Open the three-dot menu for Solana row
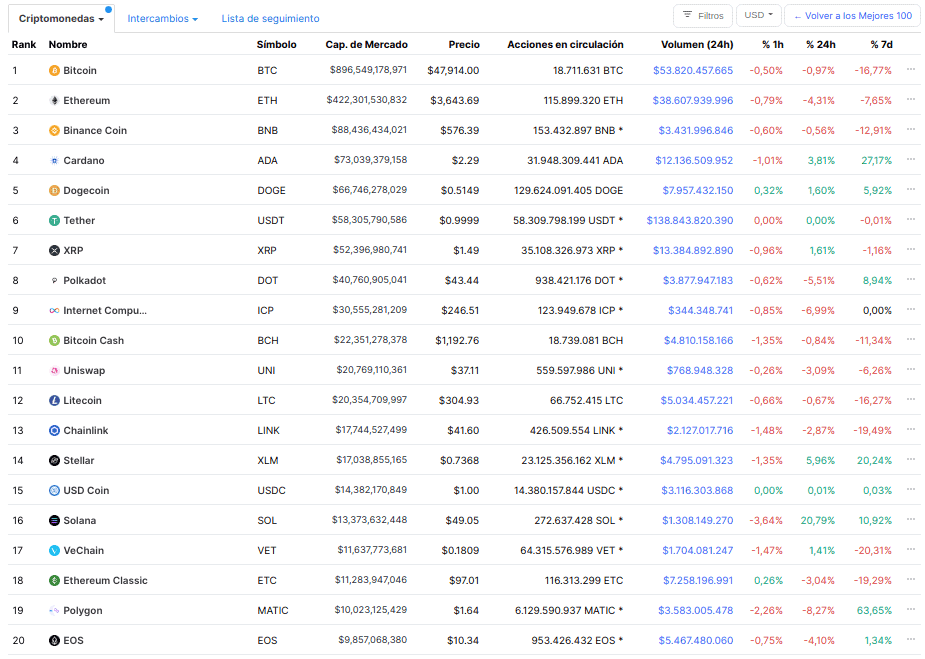The image size is (925, 659). [911, 519]
